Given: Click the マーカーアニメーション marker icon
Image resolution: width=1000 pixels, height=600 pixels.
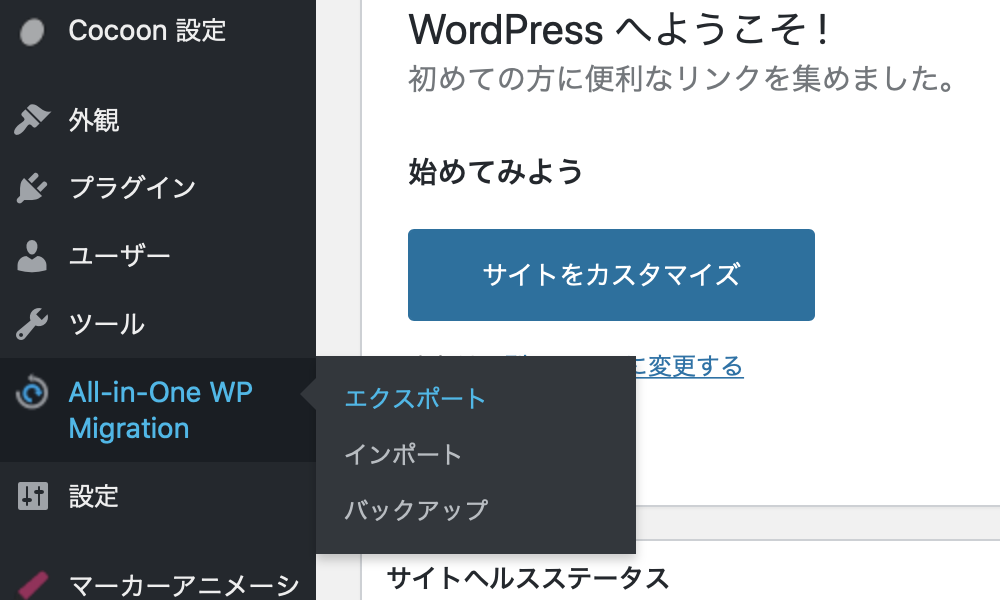Looking at the screenshot, I should pos(33,585).
